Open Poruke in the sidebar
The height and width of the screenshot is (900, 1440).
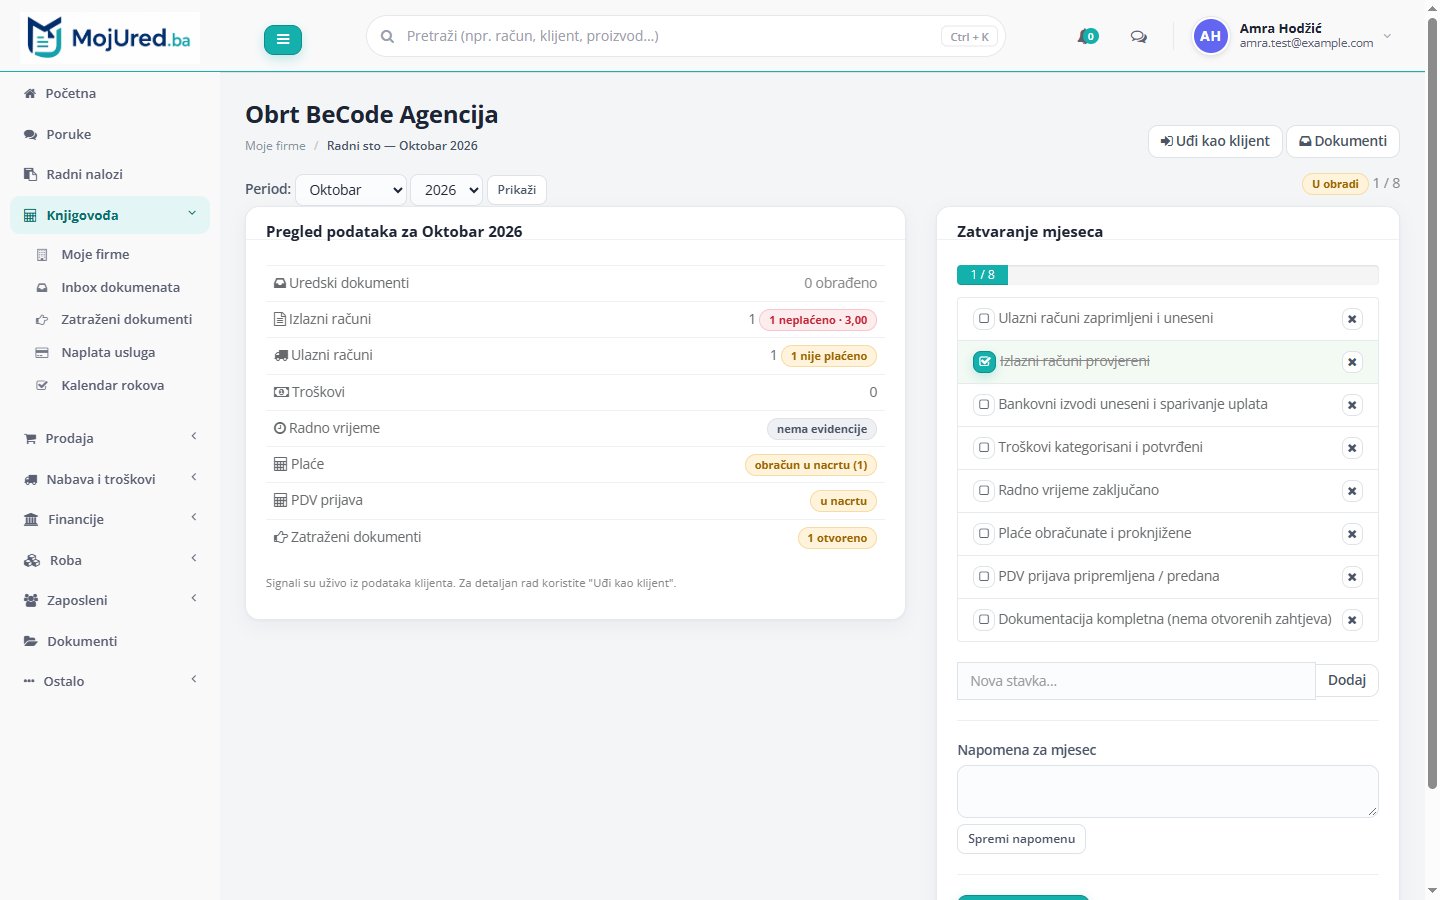[x=68, y=134]
